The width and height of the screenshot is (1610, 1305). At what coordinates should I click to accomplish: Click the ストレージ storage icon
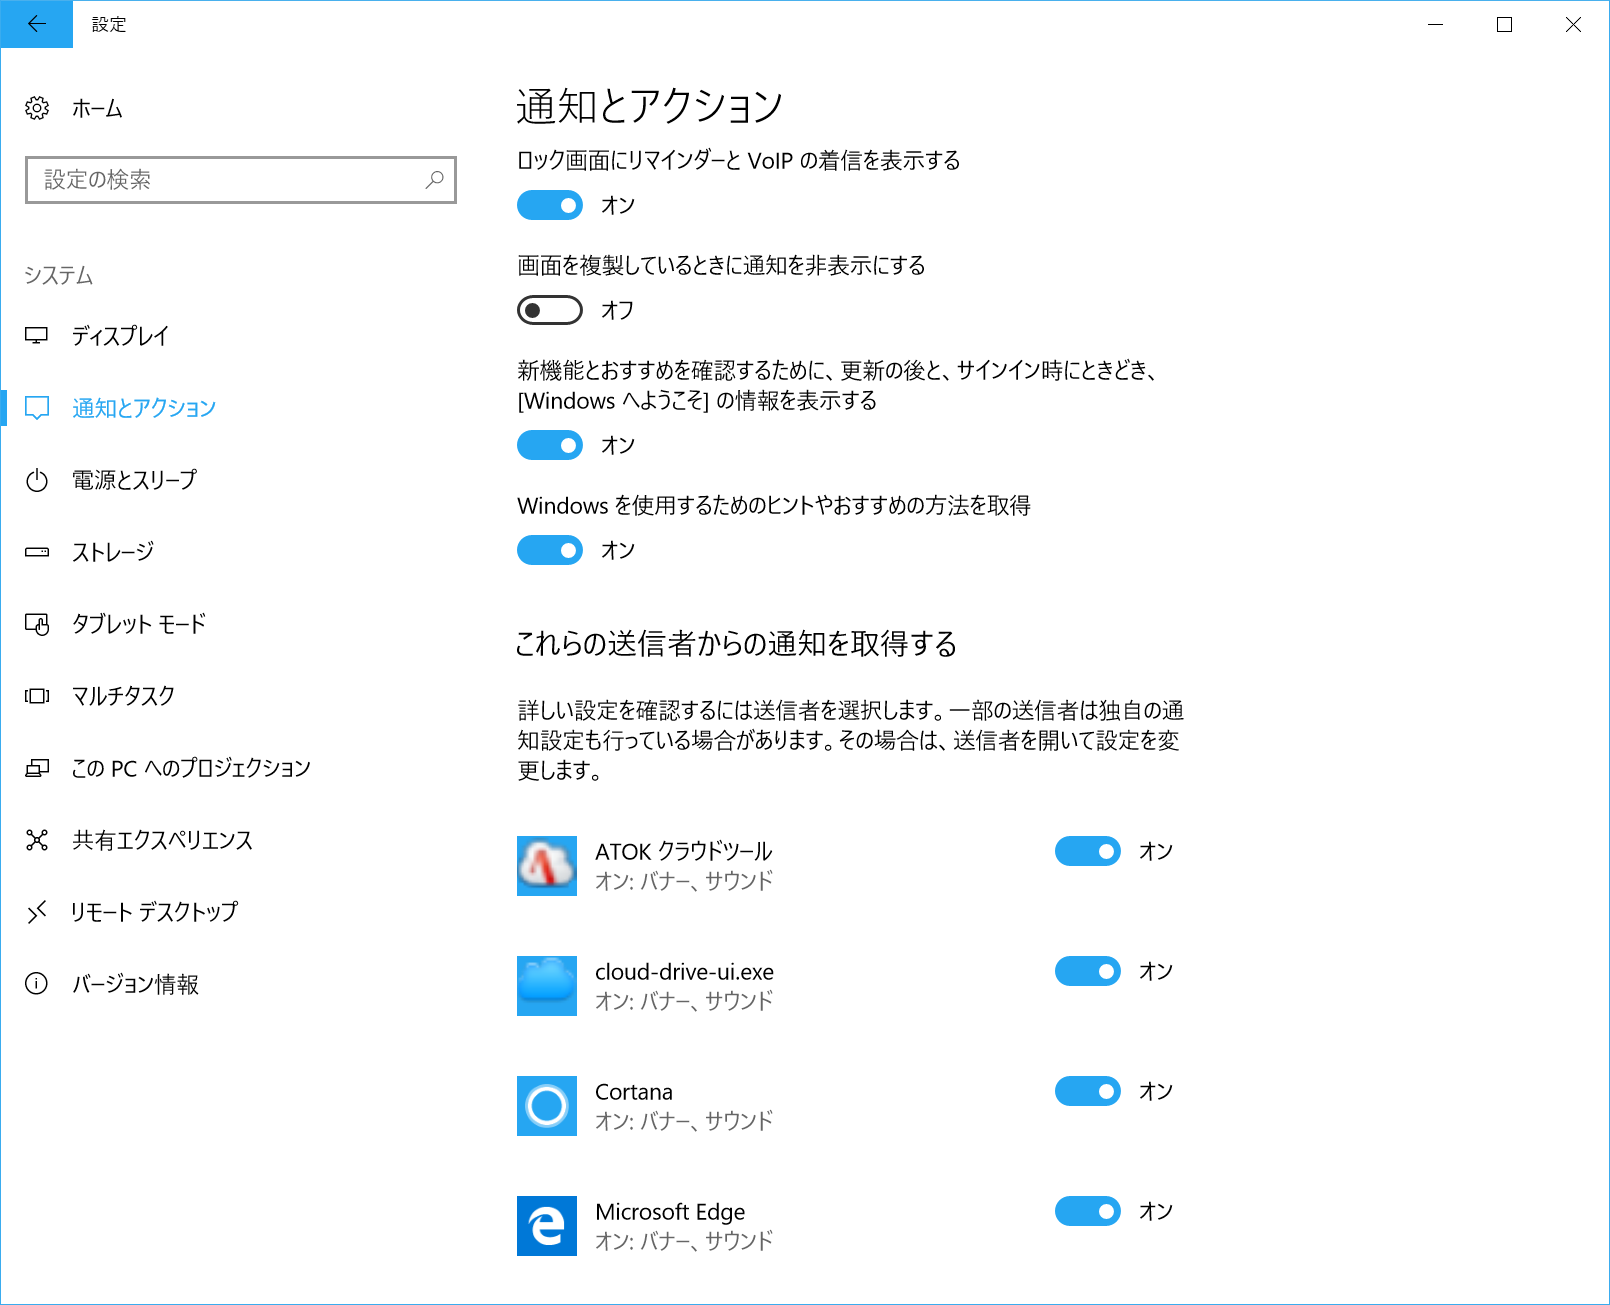point(37,552)
